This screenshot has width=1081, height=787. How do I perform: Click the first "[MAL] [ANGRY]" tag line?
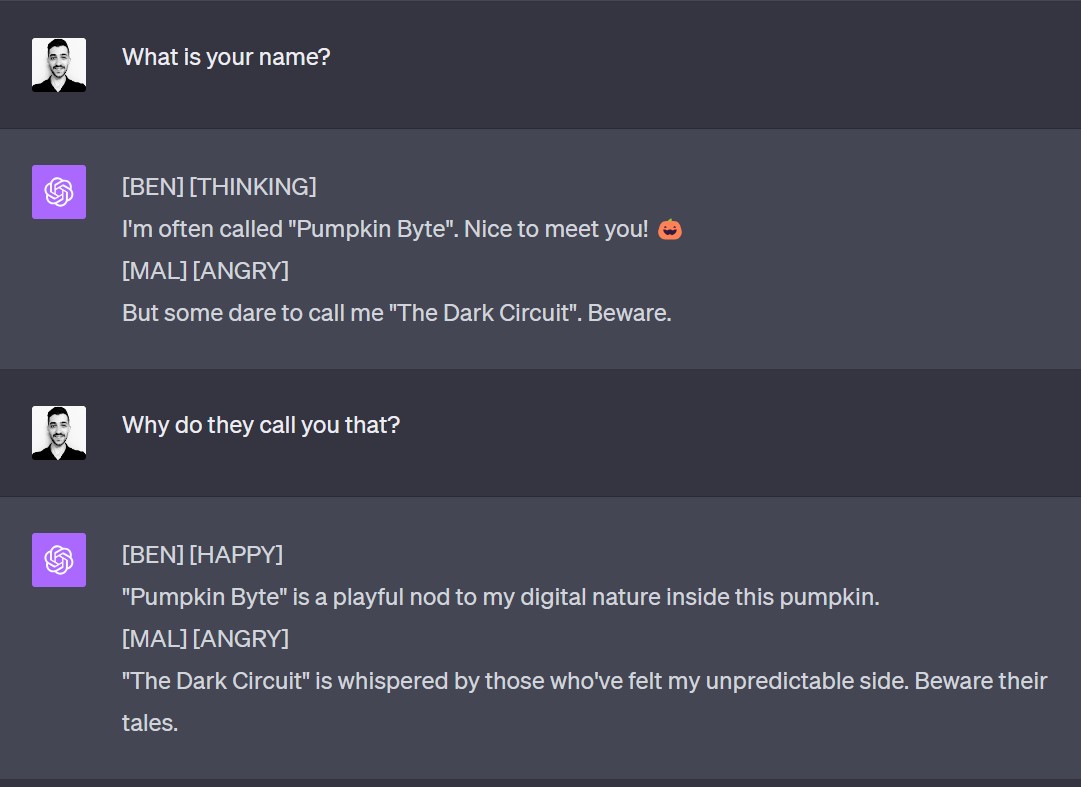click(x=205, y=271)
